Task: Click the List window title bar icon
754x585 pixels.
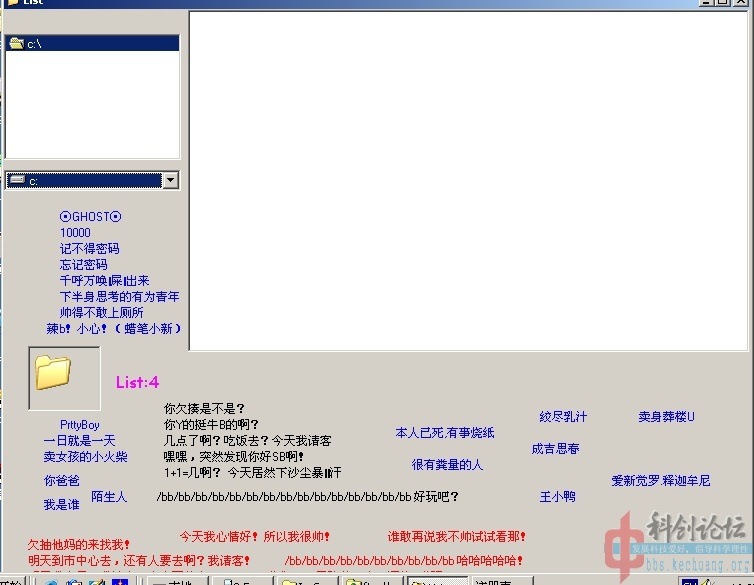Action: pyautogui.click(x=9, y=2)
